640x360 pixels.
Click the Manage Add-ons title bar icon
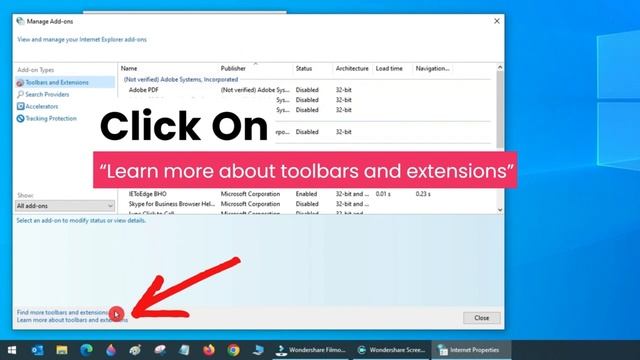(x=20, y=21)
